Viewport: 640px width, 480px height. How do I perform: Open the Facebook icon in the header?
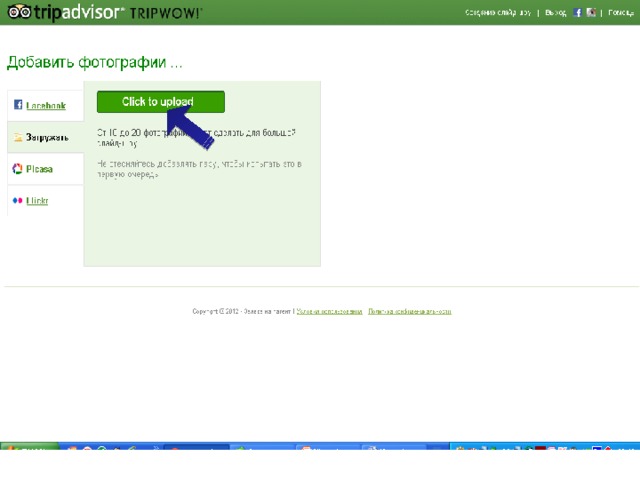tap(577, 13)
